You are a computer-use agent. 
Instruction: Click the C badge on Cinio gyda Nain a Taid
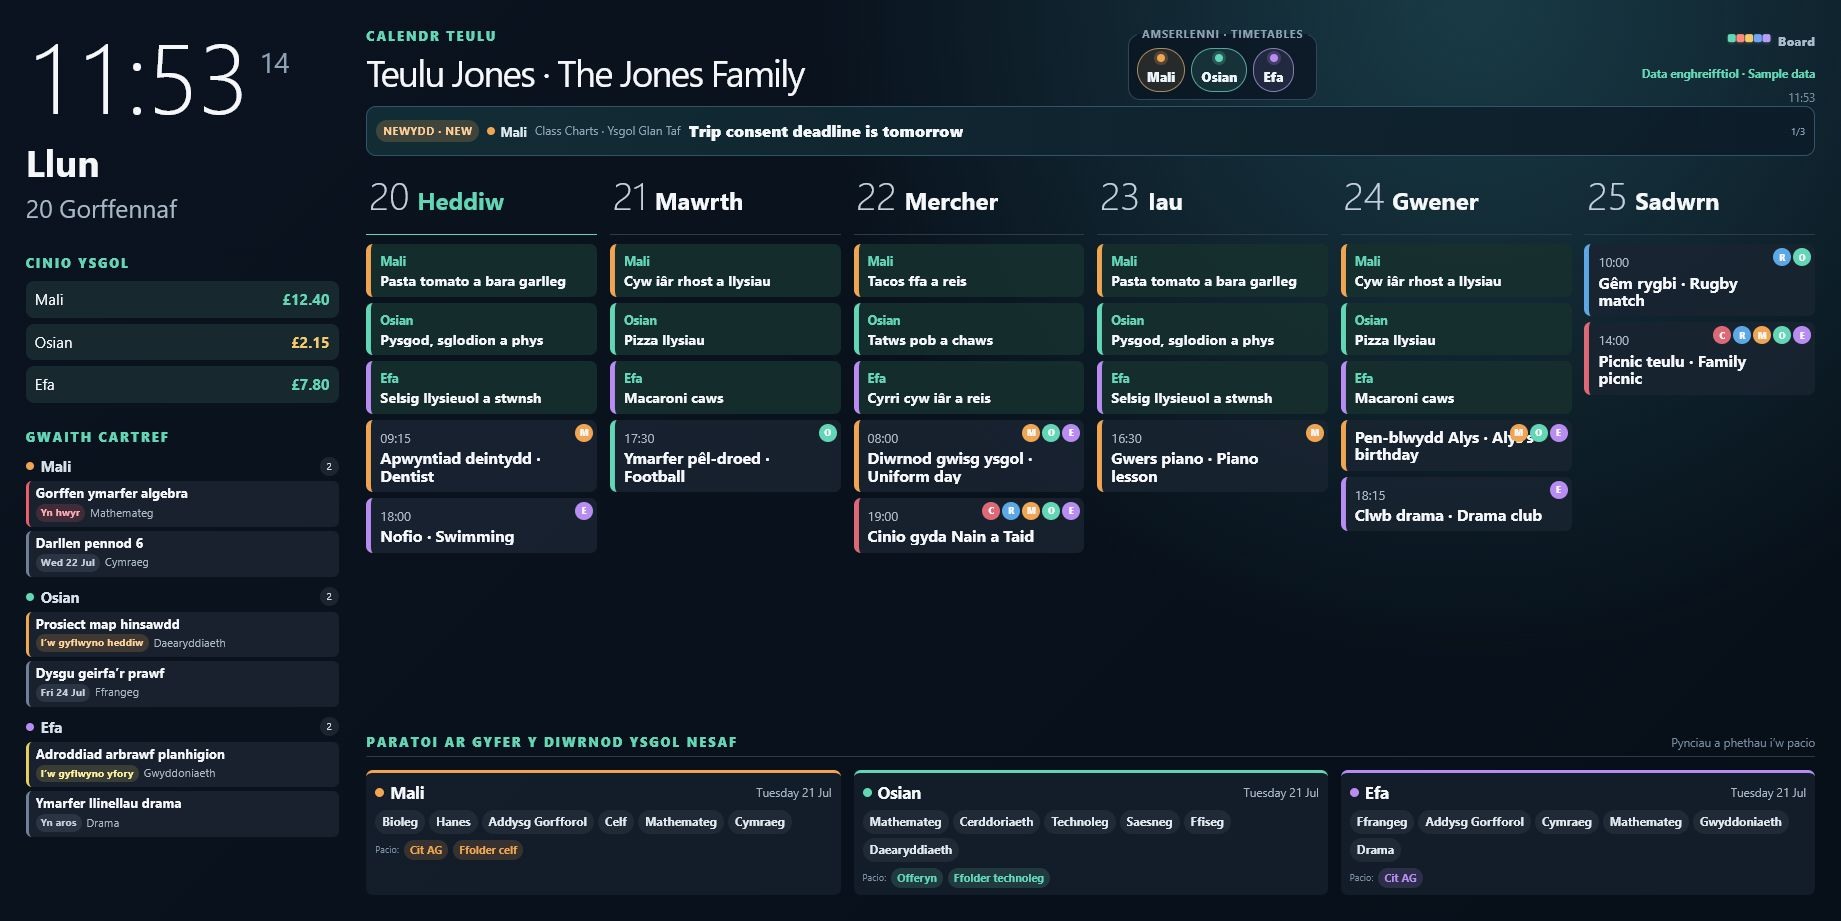coord(991,511)
